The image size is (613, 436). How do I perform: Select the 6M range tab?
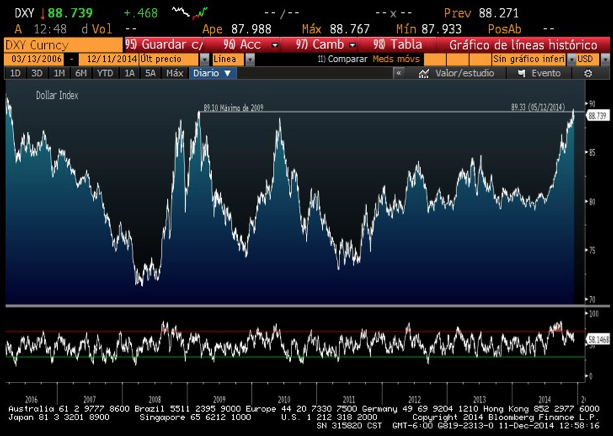point(81,73)
